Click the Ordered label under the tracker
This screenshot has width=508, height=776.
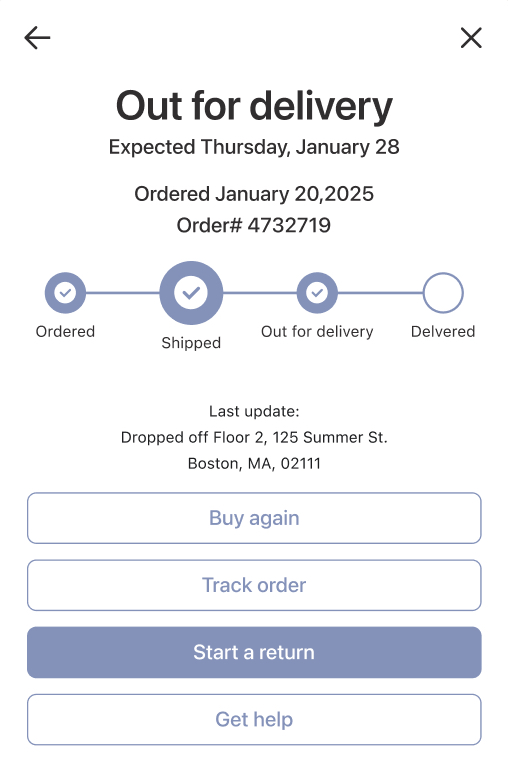pyautogui.click(x=65, y=332)
